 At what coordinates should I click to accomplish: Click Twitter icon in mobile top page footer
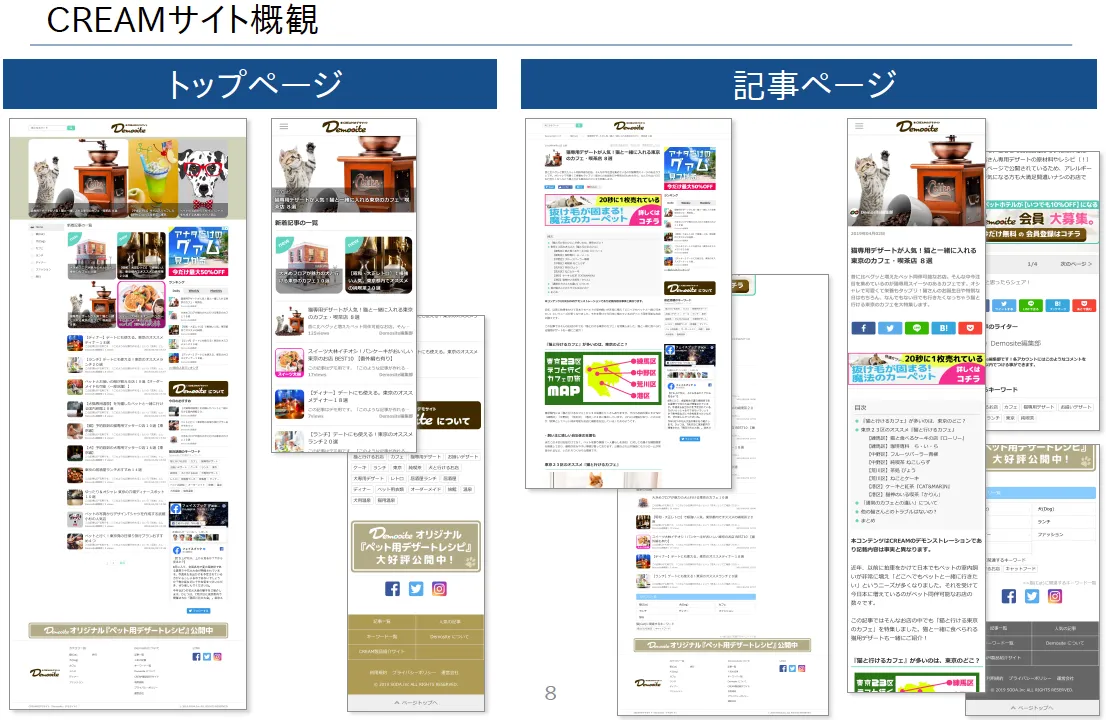(x=416, y=589)
